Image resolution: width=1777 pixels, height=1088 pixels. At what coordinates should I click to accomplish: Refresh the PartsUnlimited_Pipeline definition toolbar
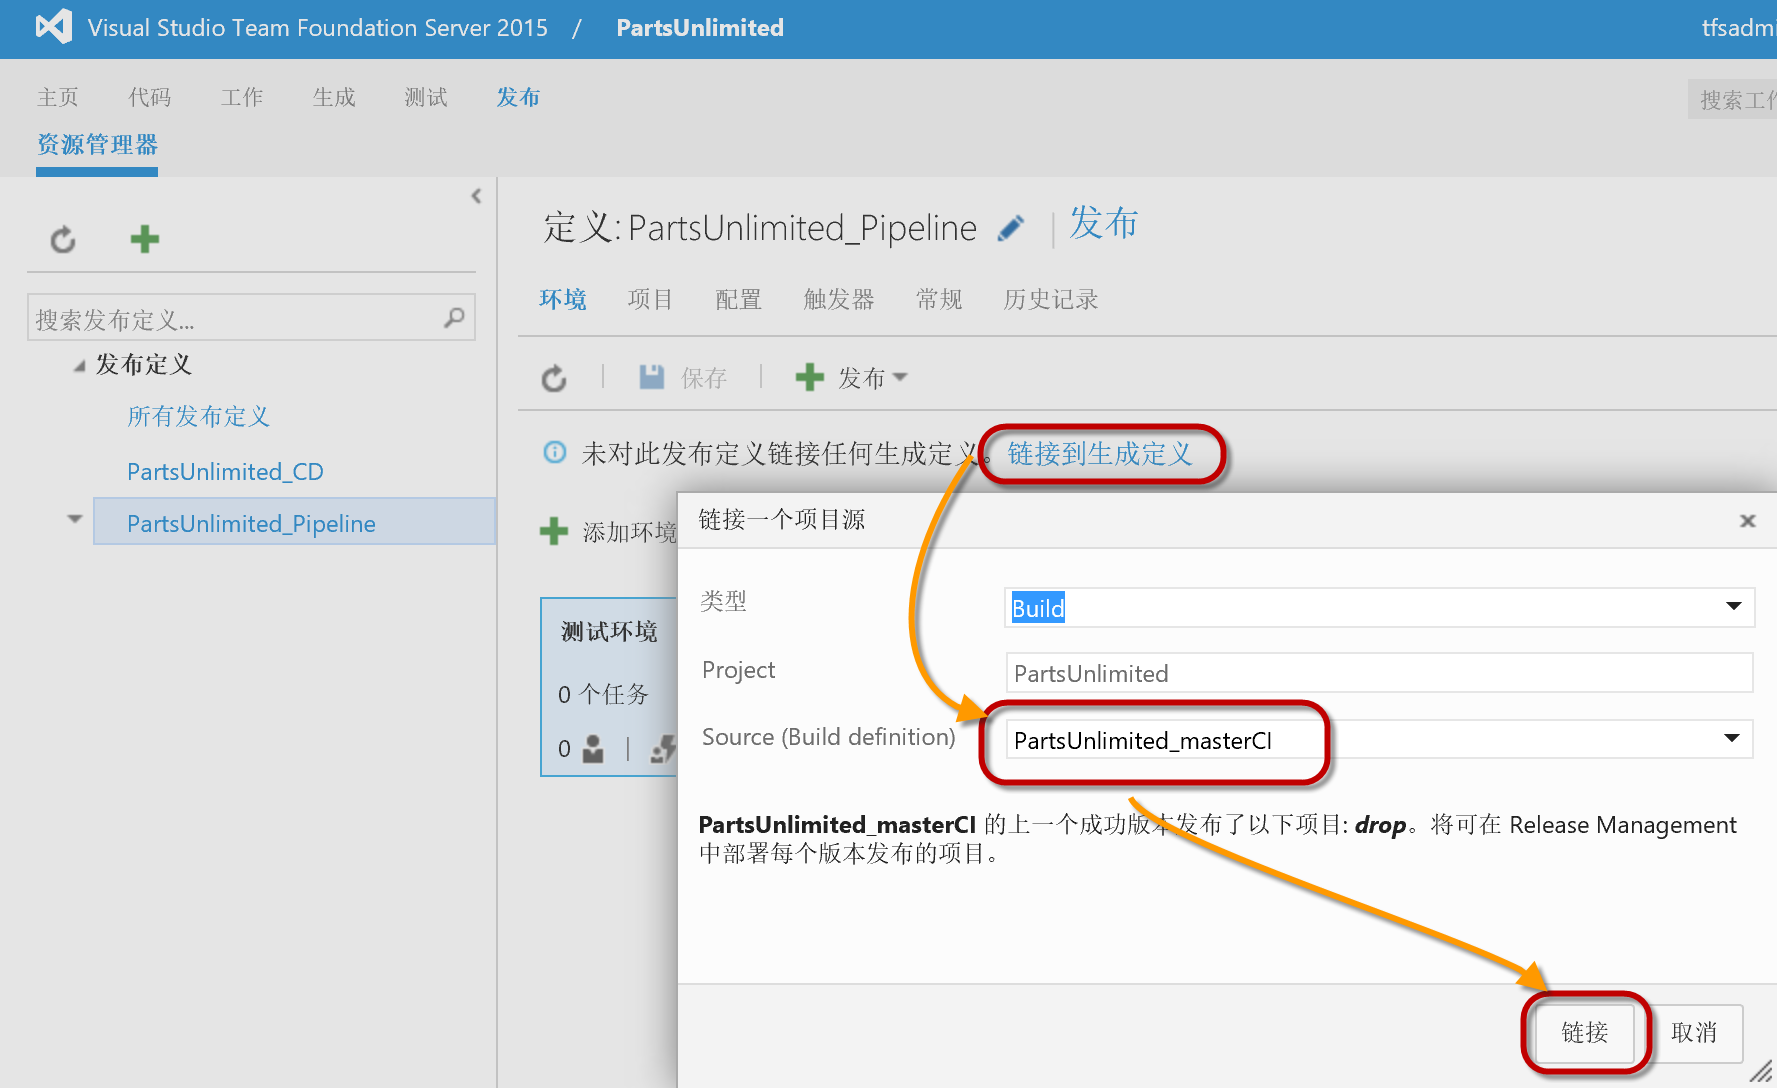pyautogui.click(x=554, y=378)
